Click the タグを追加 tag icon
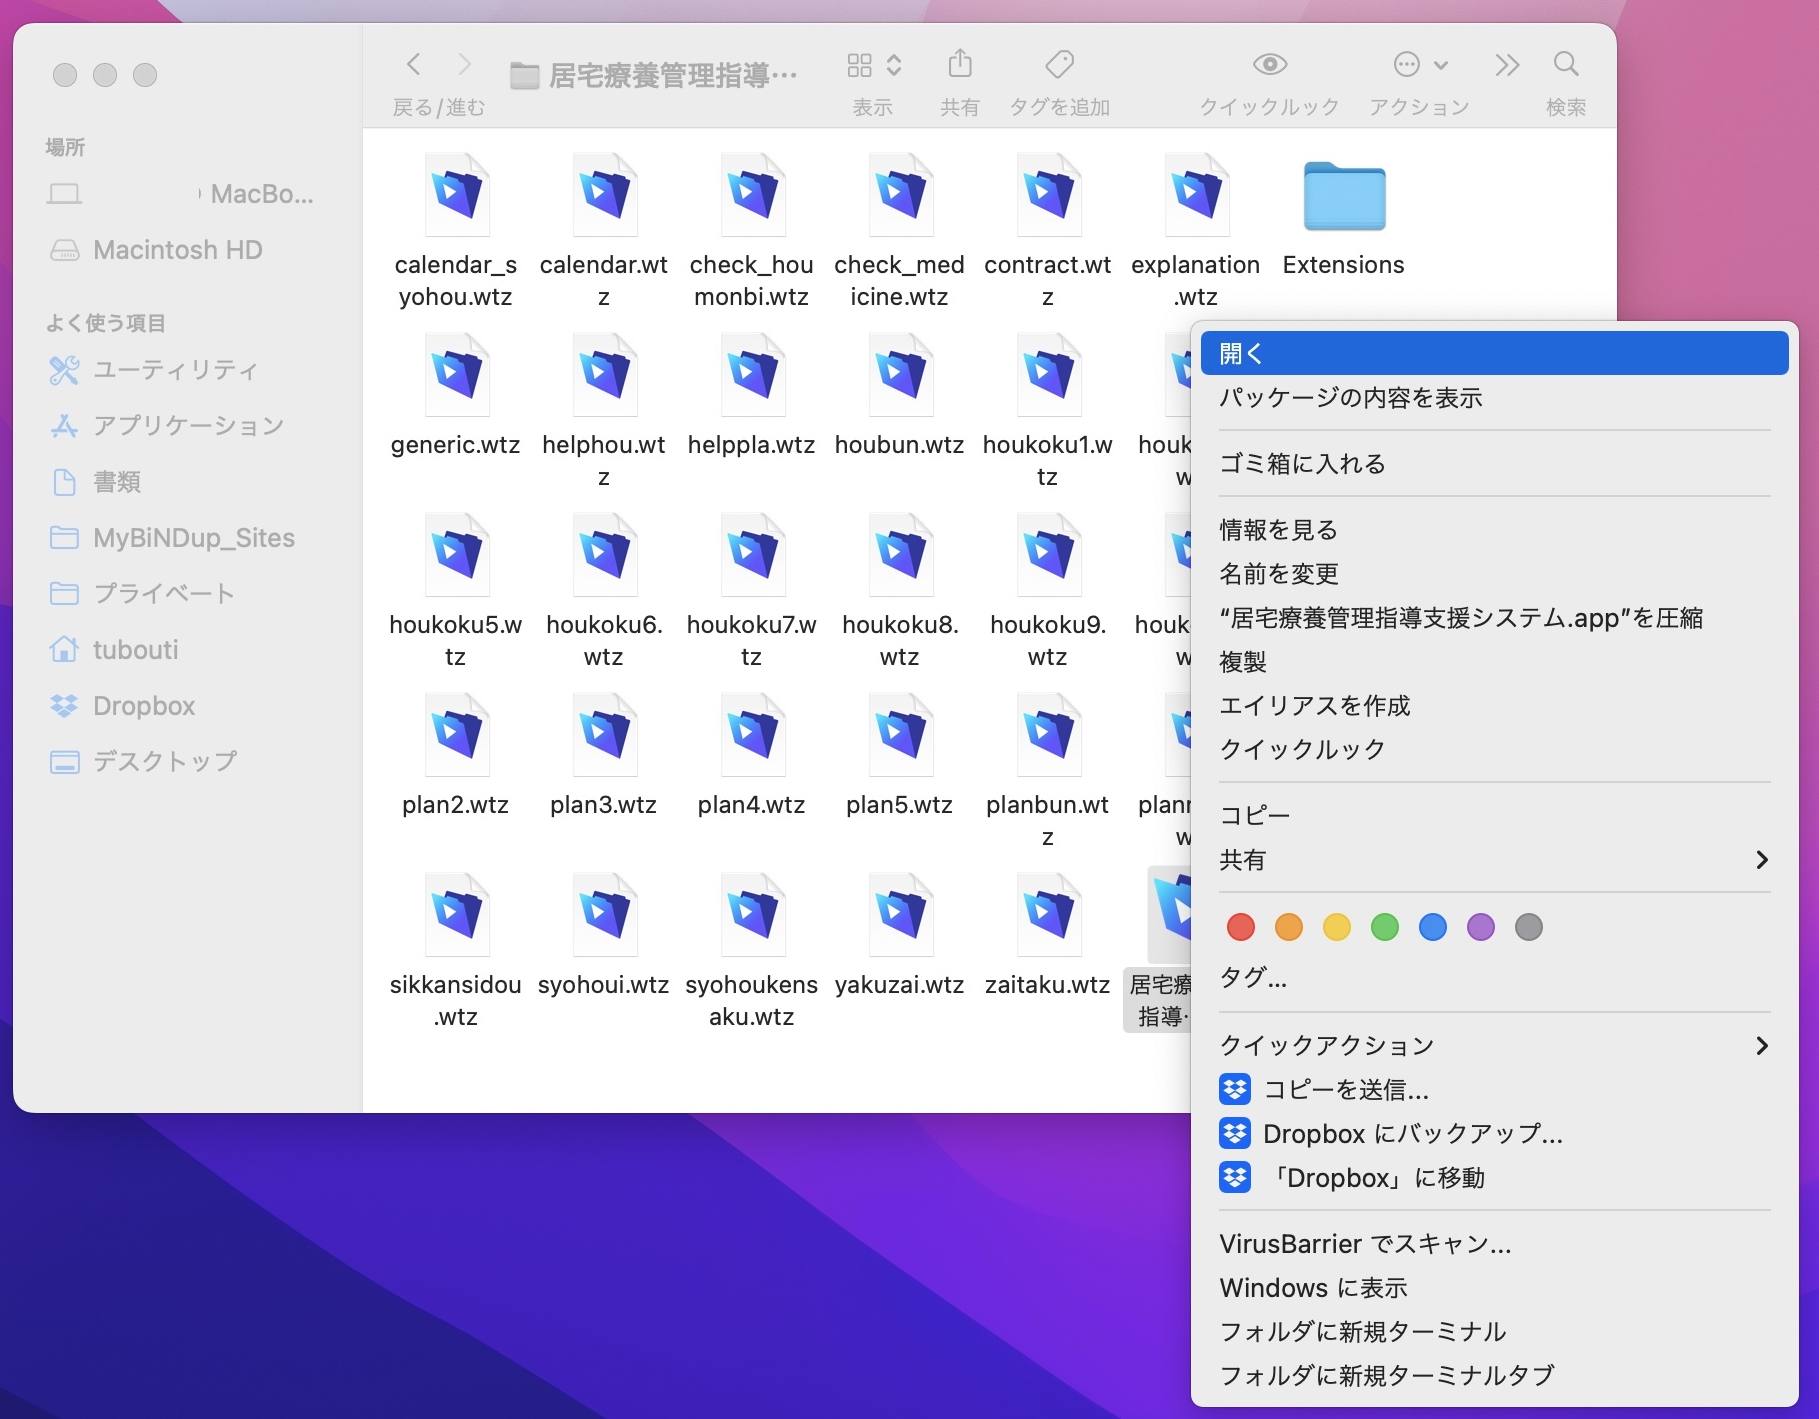Viewport: 1819px width, 1419px height. click(1057, 64)
